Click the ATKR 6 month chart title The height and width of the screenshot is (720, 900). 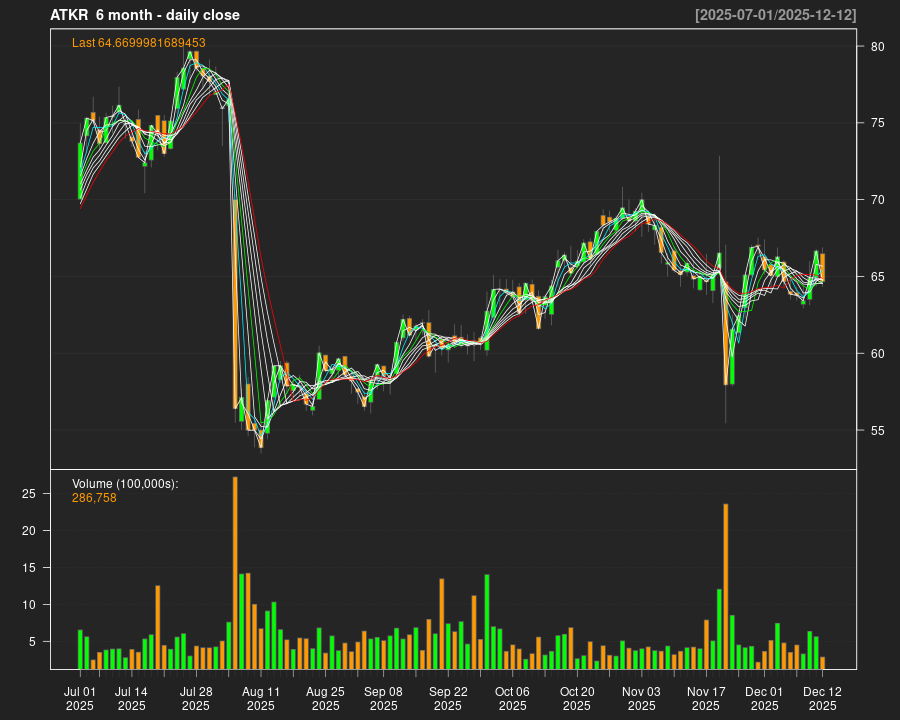point(145,15)
